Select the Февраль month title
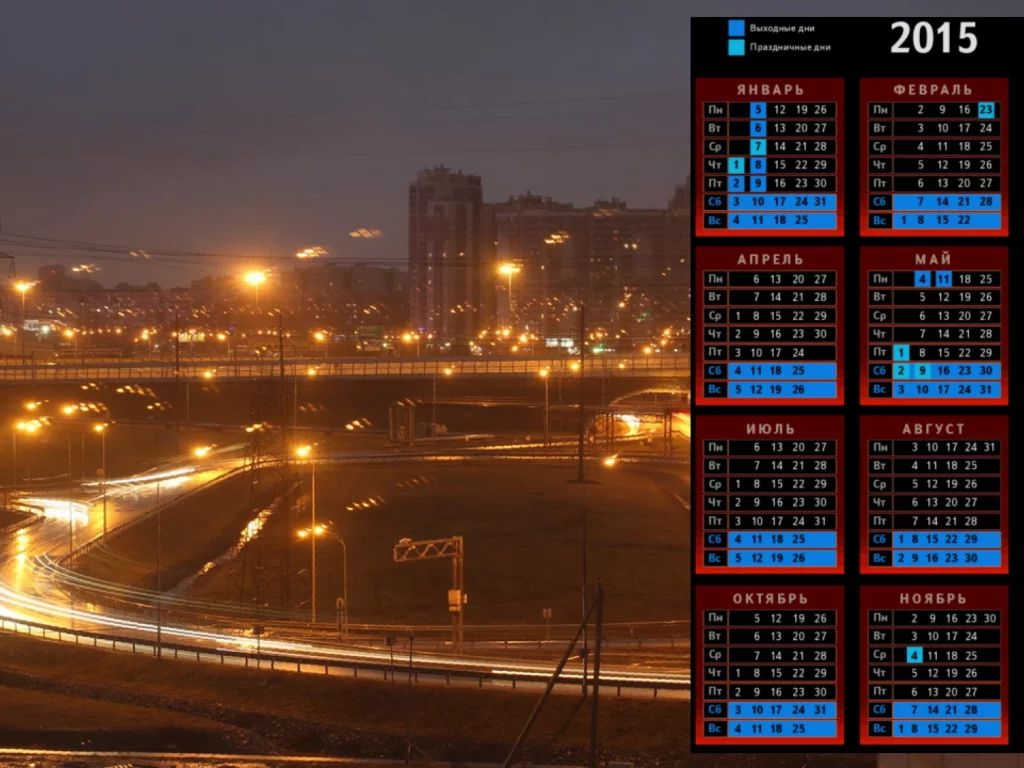Image resolution: width=1024 pixels, height=768 pixels. pyautogui.click(x=933, y=89)
